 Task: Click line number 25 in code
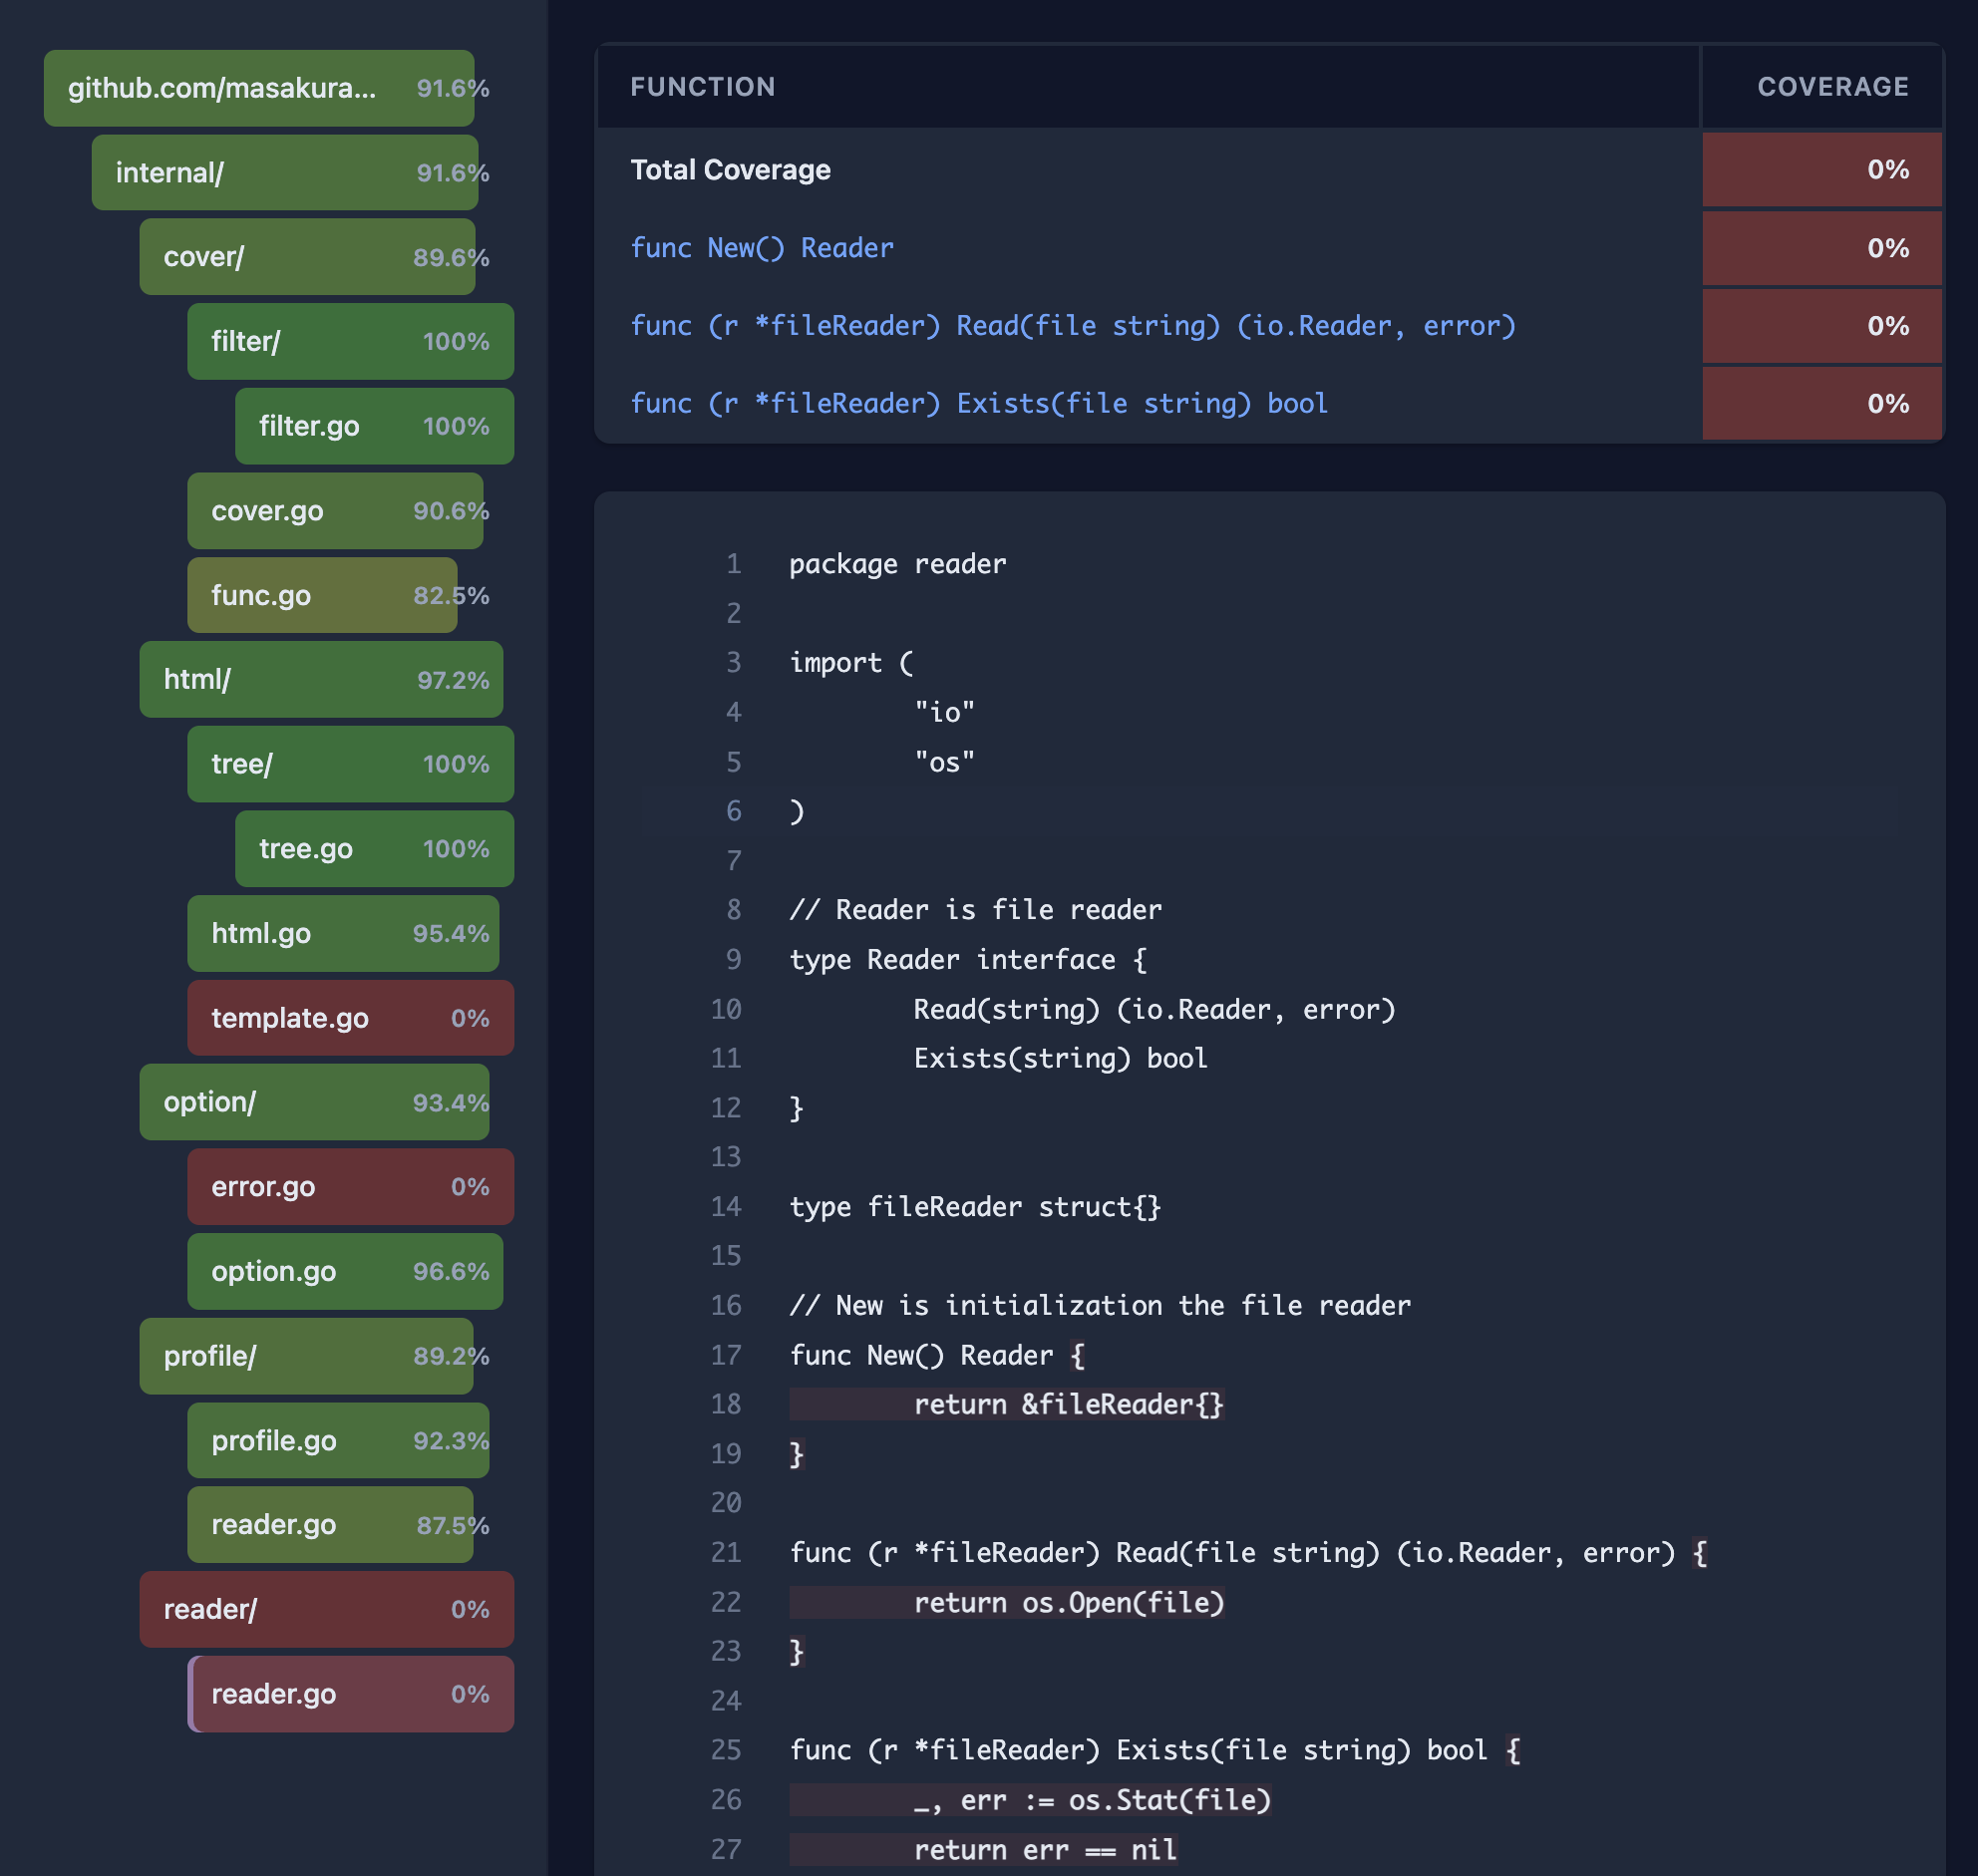[726, 1749]
